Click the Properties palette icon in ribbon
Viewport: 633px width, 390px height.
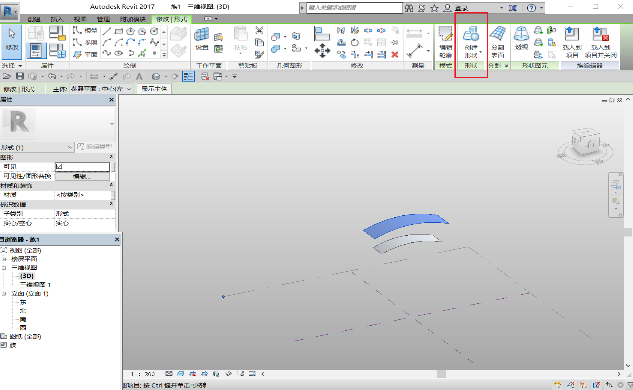pyautogui.click(x=36, y=50)
